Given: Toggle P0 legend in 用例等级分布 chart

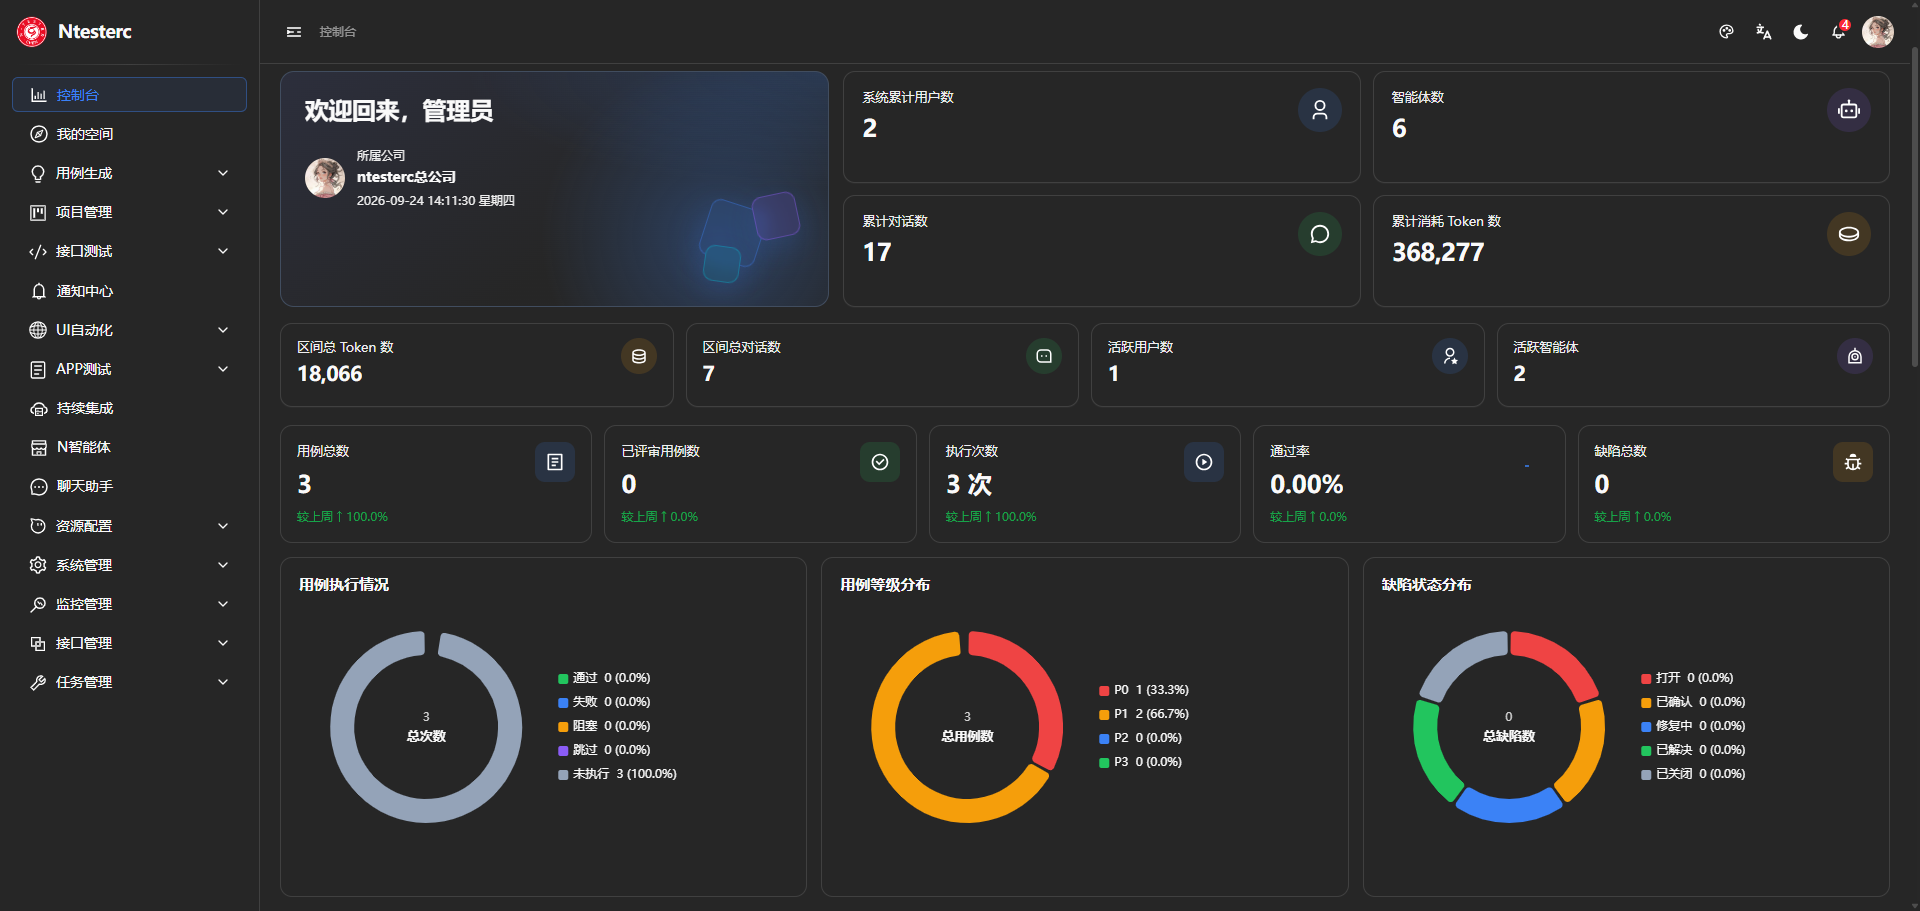Looking at the screenshot, I should [1144, 690].
